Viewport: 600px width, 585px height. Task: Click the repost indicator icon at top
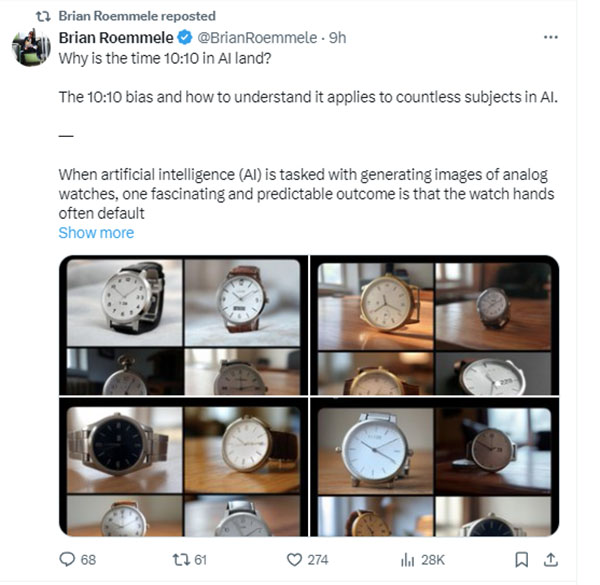tap(42, 16)
